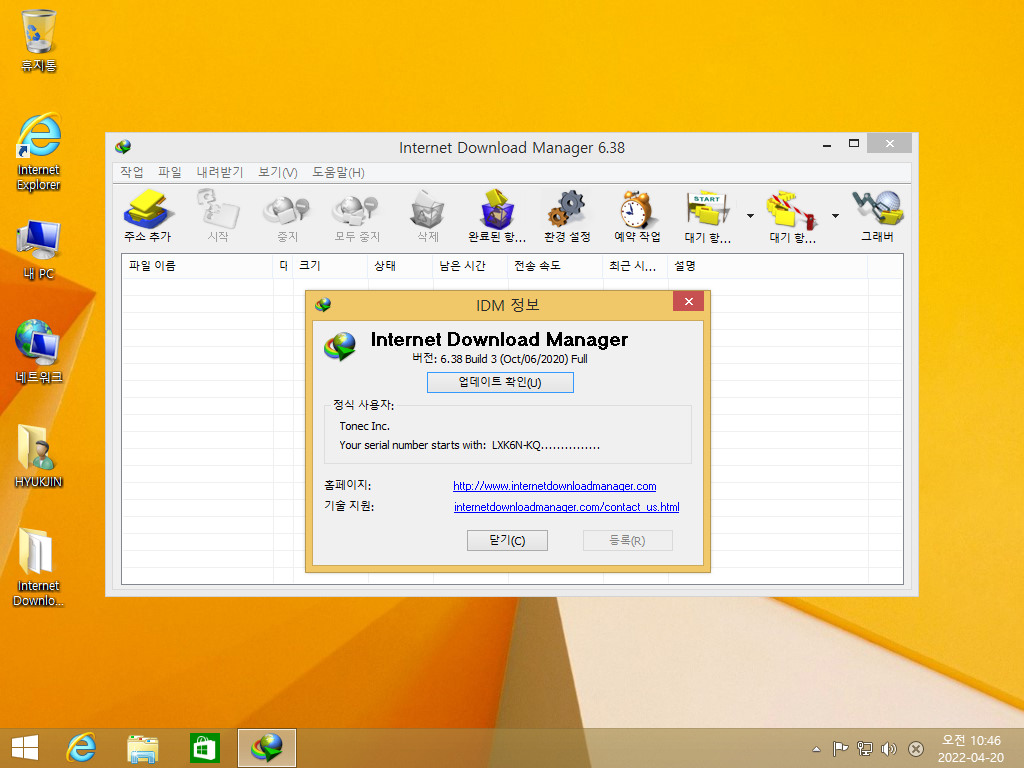Open the 보기(V) menu

click(278, 172)
